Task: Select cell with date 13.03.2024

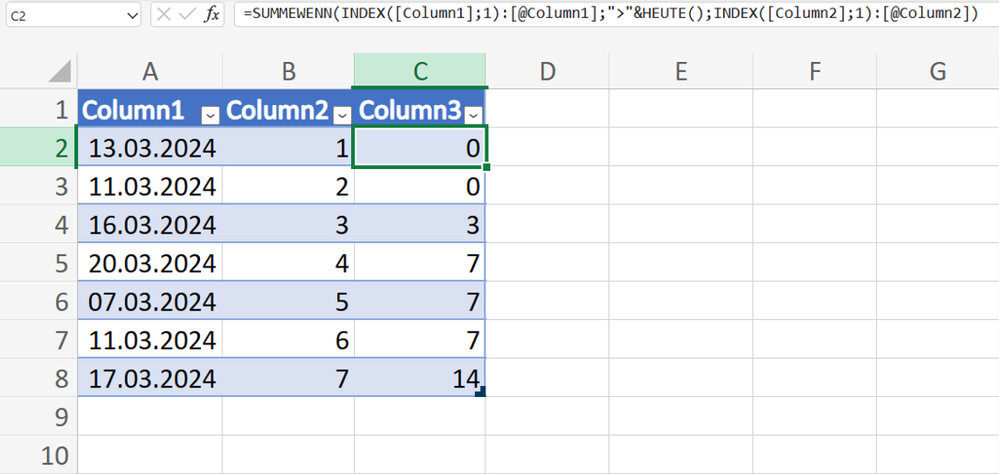Action: point(150,147)
